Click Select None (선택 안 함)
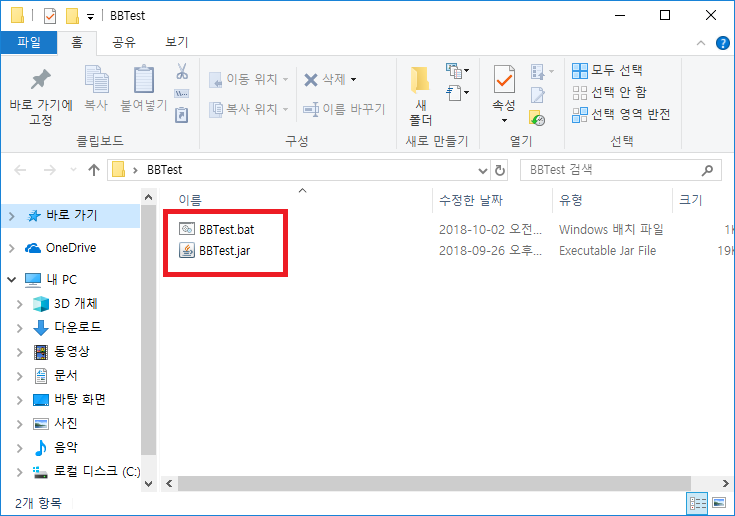 [x=609, y=92]
